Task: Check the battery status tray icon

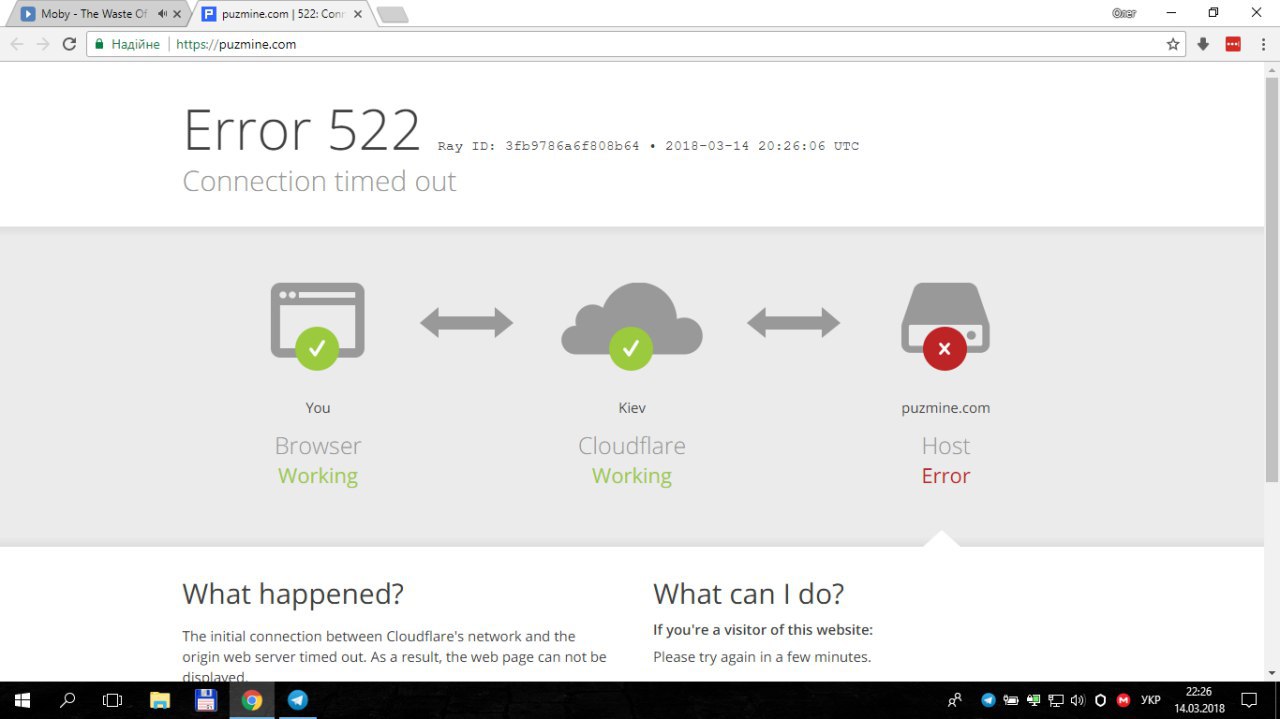Action: 1011,700
